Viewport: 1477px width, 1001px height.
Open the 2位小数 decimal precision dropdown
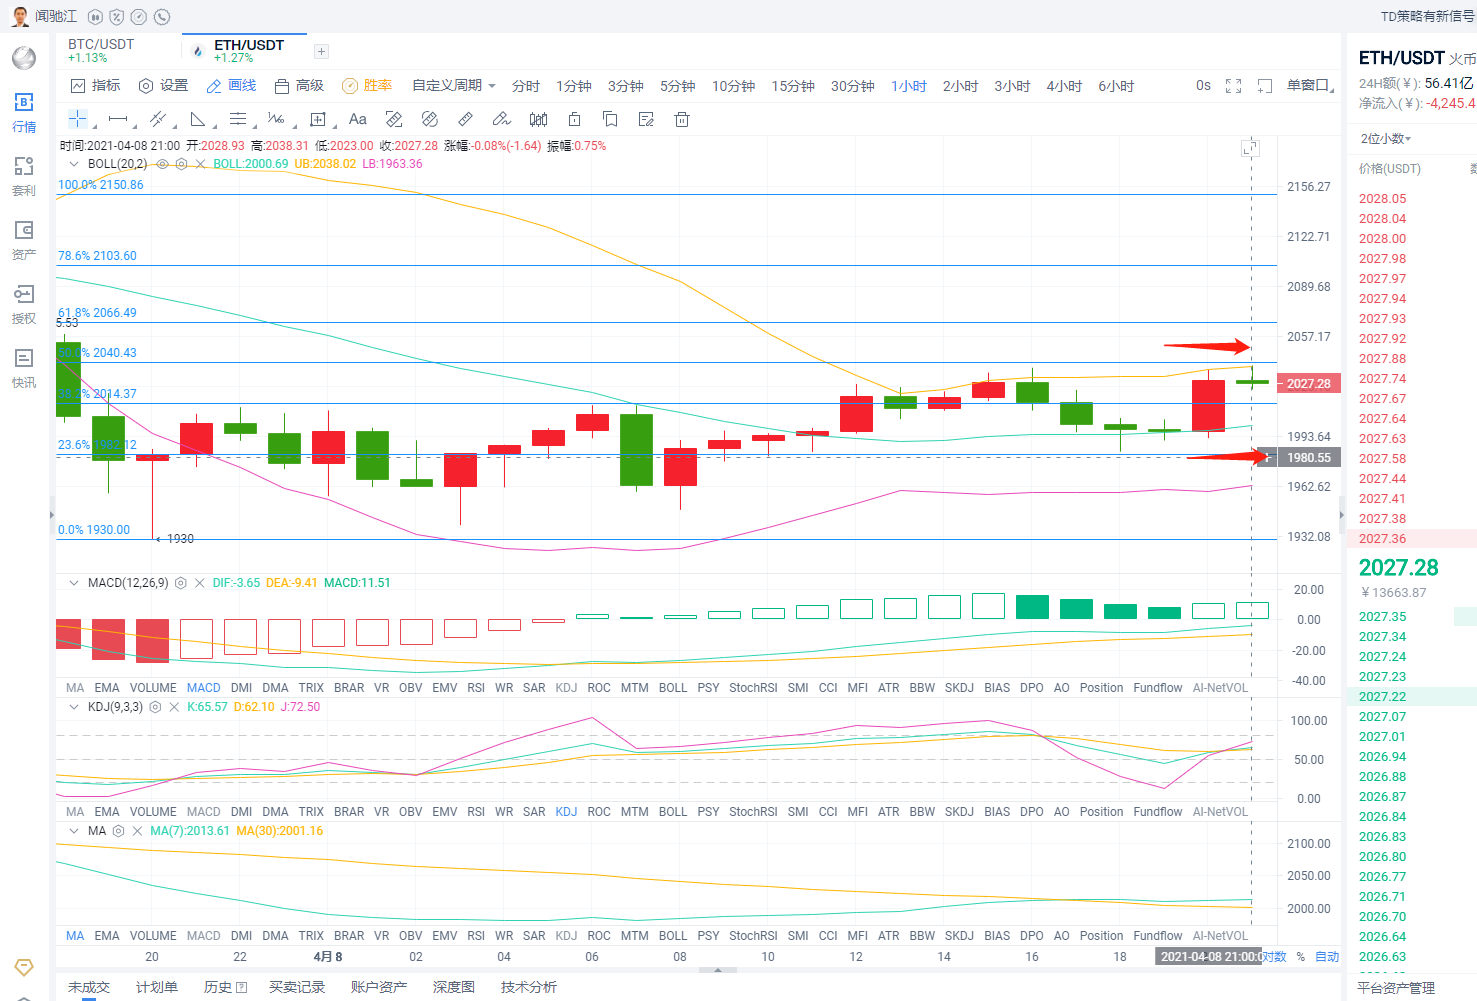coord(1385,139)
